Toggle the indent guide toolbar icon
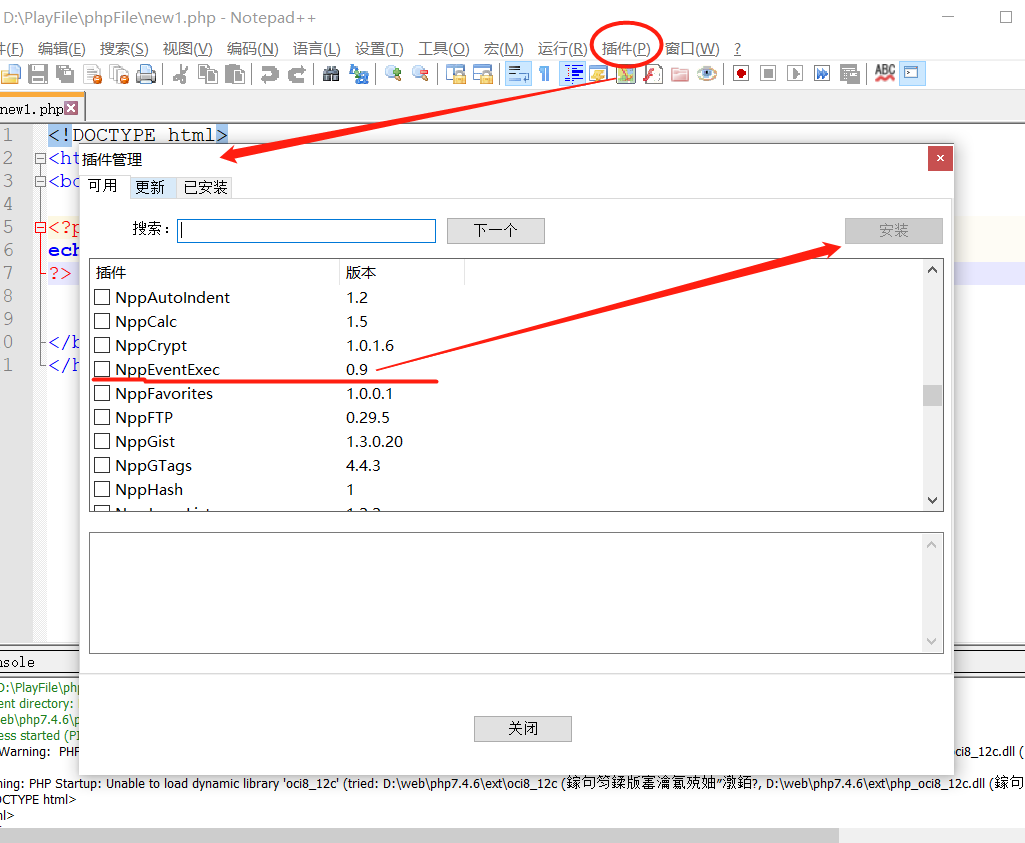The image size is (1025, 843). [x=573, y=74]
